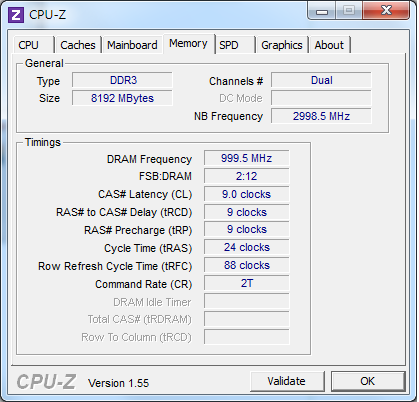Click the CPU-Z title bar text
Image resolution: width=419 pixels, height=402 pixels.
tap(48, 15)
